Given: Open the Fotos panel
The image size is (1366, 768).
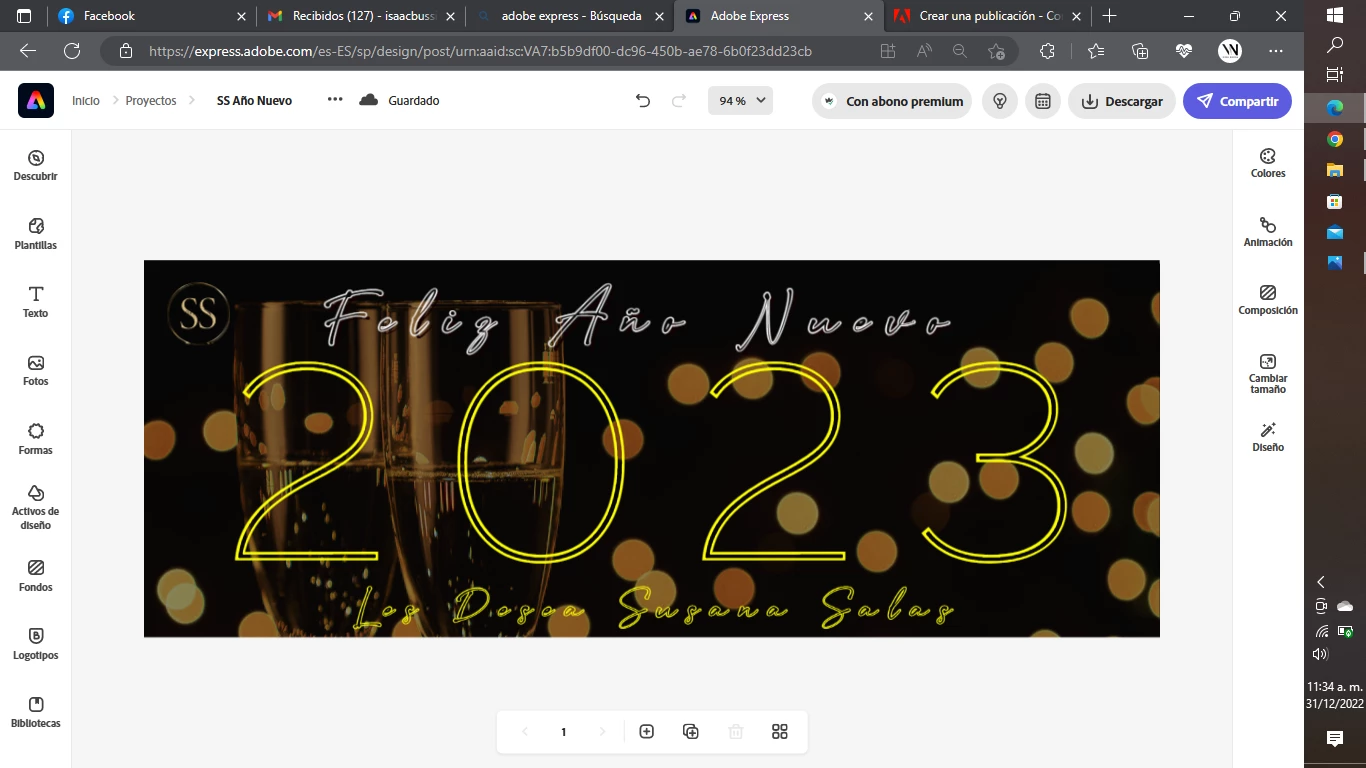Looking at the screenshot, I should click(x=36, y=370).
